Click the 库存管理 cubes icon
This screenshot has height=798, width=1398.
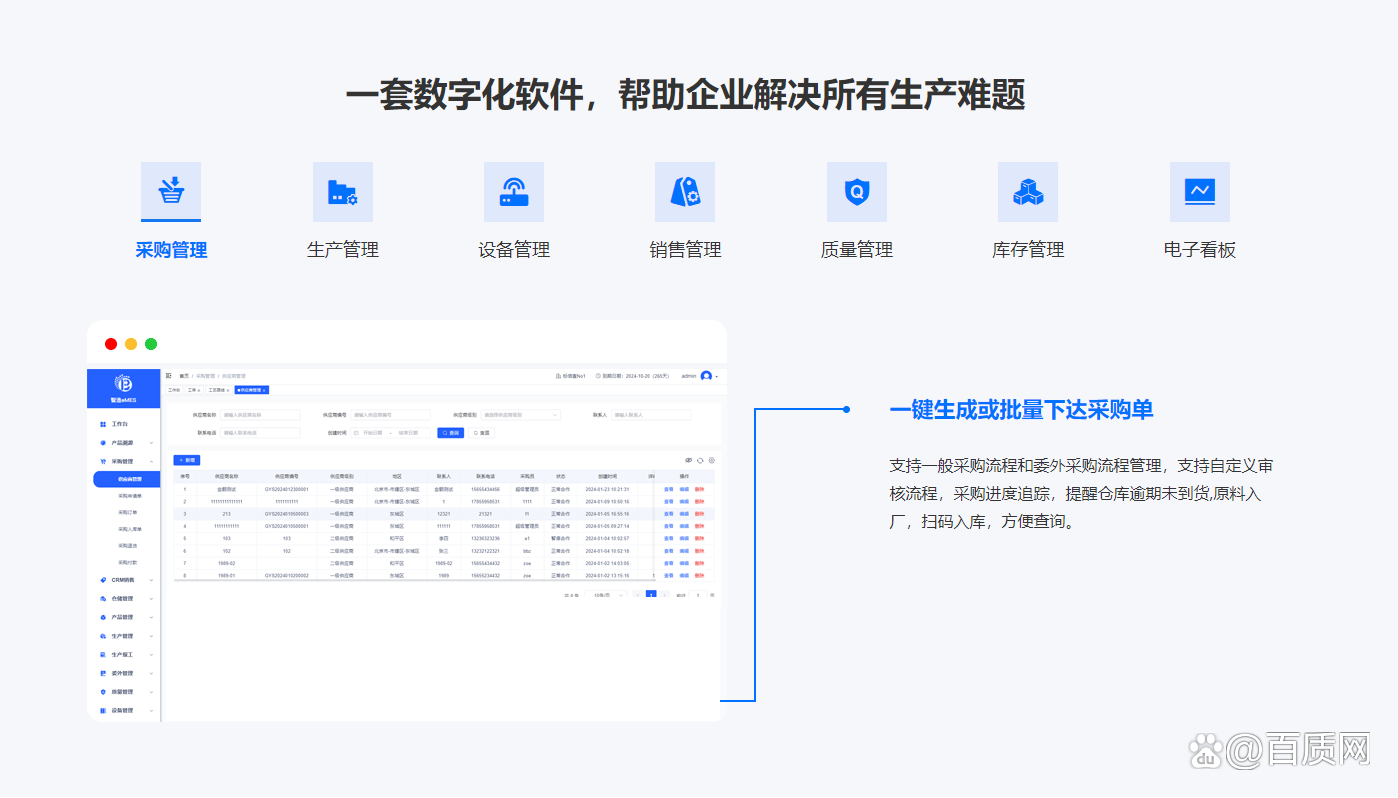(1028, 191)
